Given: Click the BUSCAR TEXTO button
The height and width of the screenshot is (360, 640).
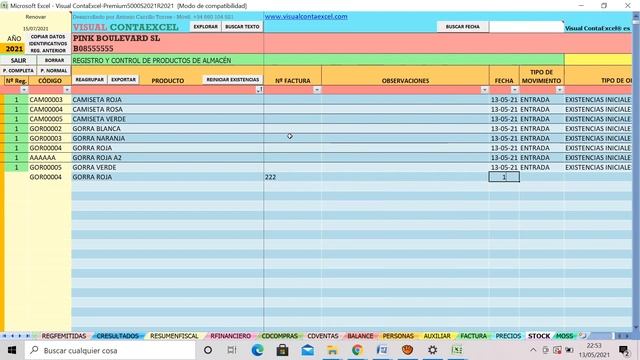Looking at the screenshot, I should click(x=242, y=27).
